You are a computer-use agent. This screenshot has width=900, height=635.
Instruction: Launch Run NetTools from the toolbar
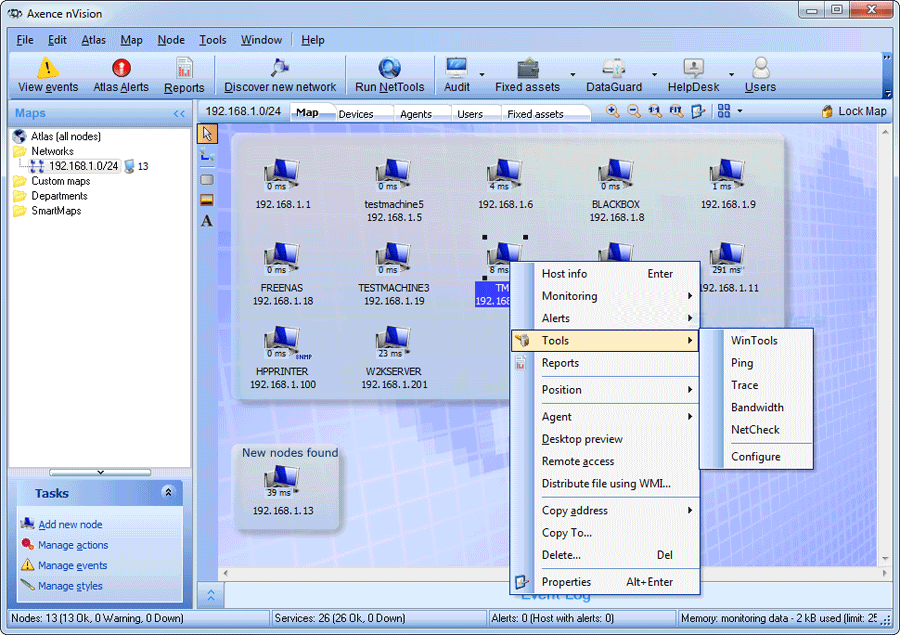(x=389, y=69)
